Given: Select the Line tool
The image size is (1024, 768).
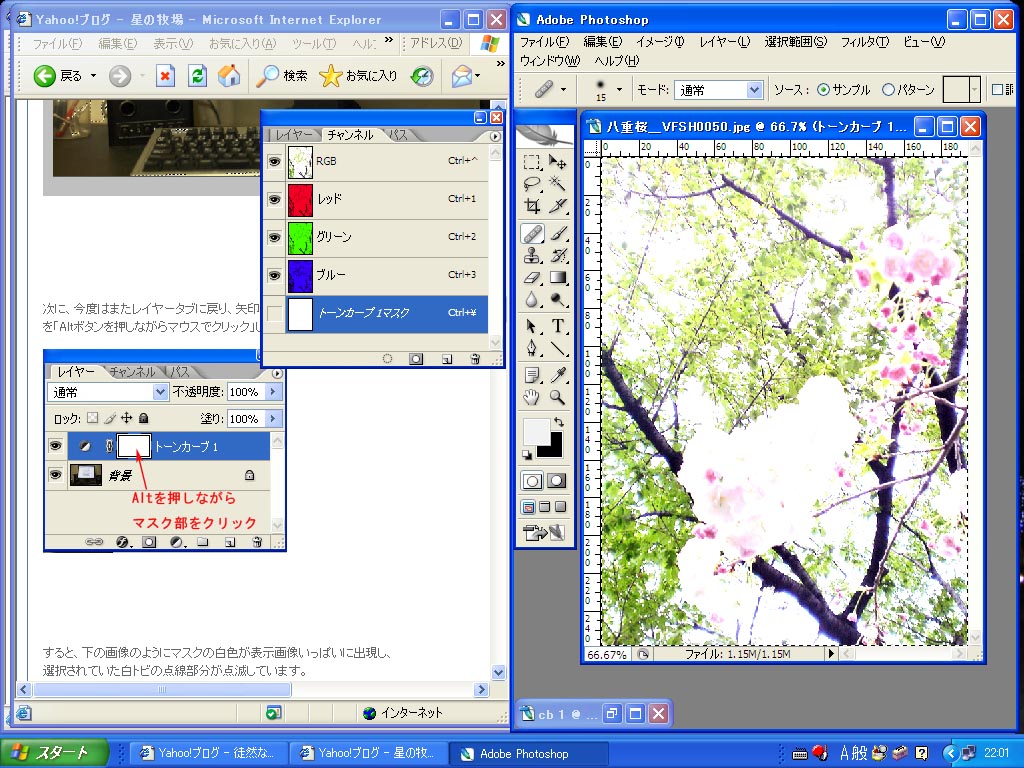Looking at the screenshot, I should point(557,348).
